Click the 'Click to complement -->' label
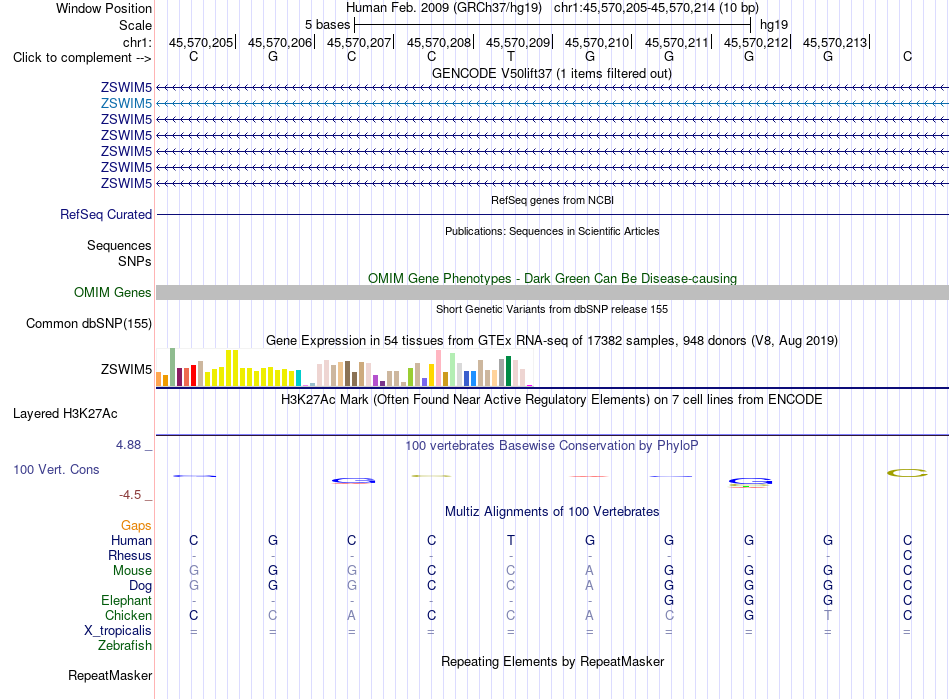This screenshot has width=950, height=699. pyautogui.click(x=82, y=58)
